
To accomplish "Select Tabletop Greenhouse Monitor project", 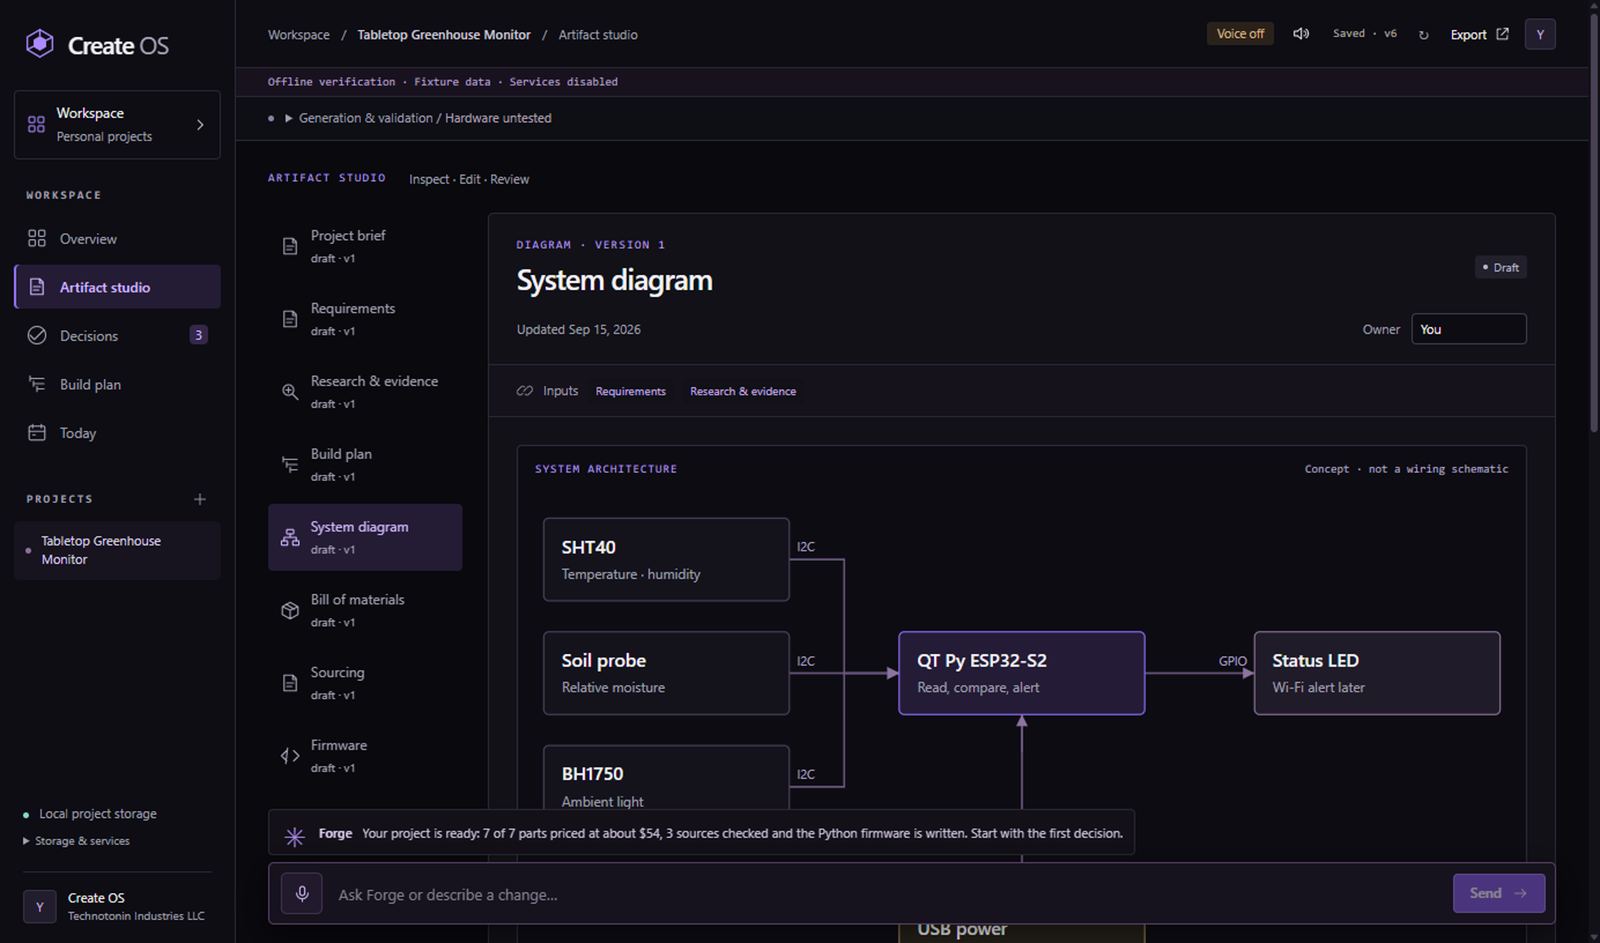I will (x=117, y=550).
